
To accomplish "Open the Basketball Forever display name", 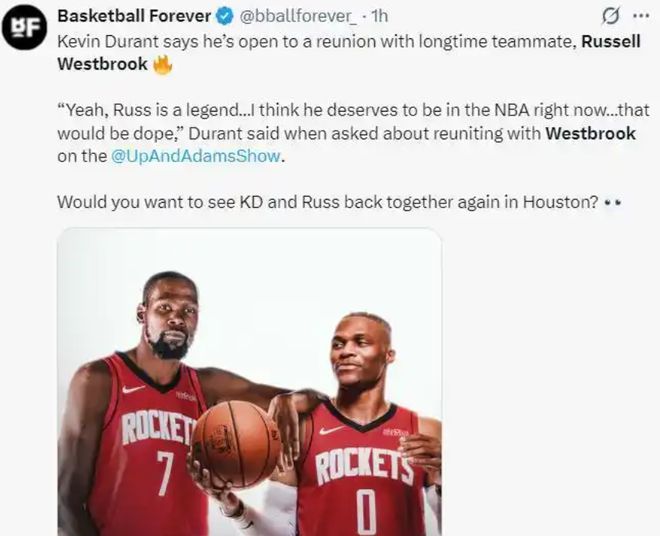I will coord(134,16).
